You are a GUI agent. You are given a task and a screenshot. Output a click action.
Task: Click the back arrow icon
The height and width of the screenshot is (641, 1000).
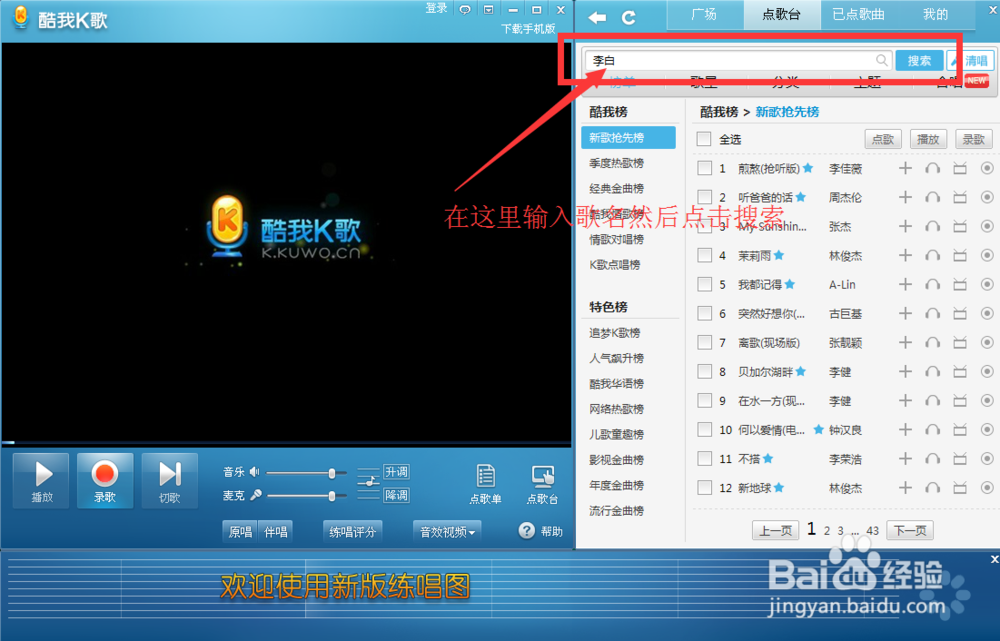click(597, 18)
